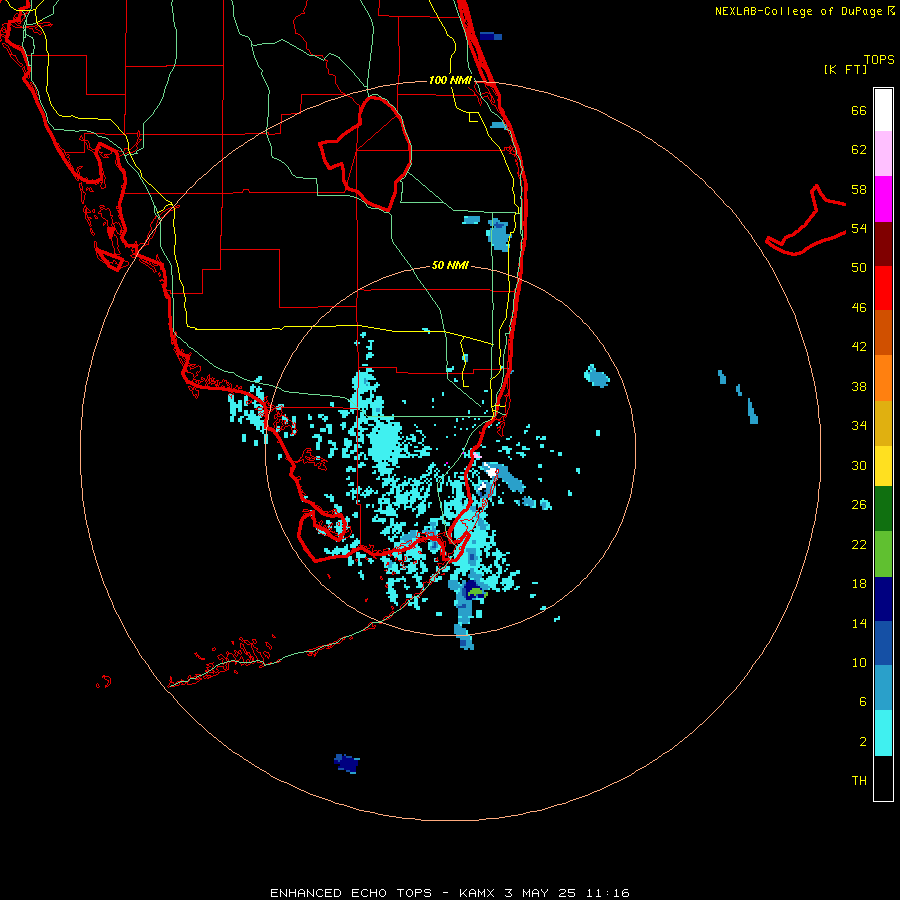
Task: Click the light pink legend swatch
Action: 883,154
